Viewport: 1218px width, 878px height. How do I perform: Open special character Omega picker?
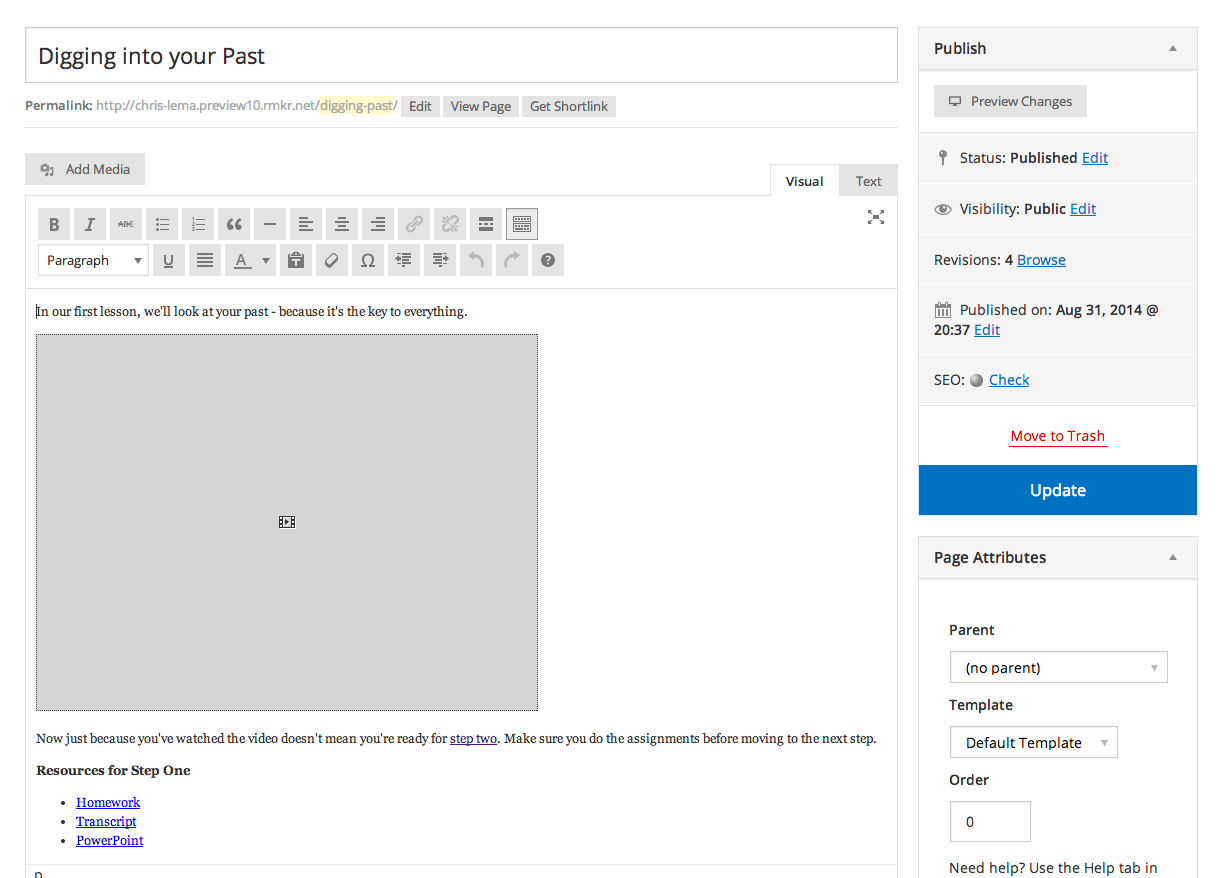click(368, 261)
